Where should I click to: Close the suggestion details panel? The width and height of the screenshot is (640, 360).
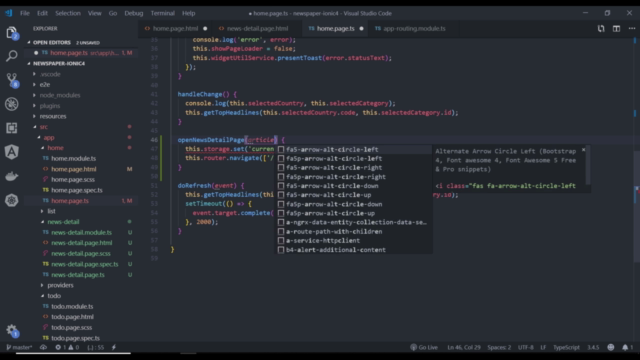pyautogui.click(x=583, y=150)
